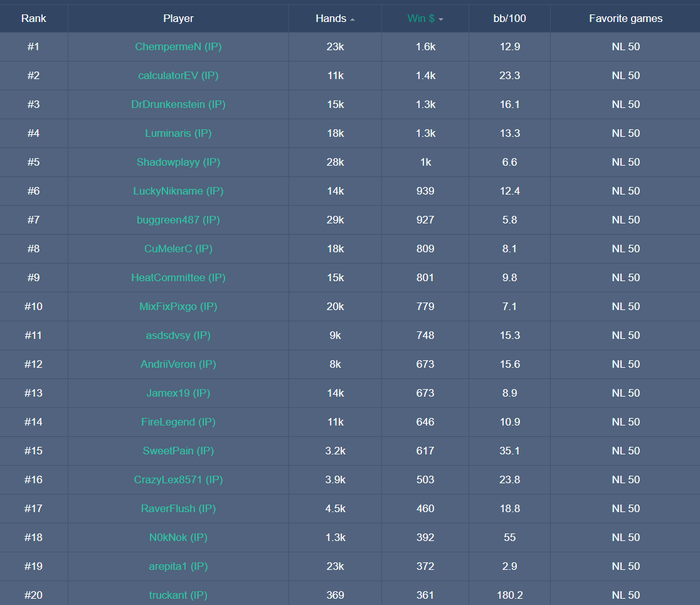Screen dimensions: 700x605
Task: Select the 12.9 bb/100 value
Action: [x=509, y=47]
